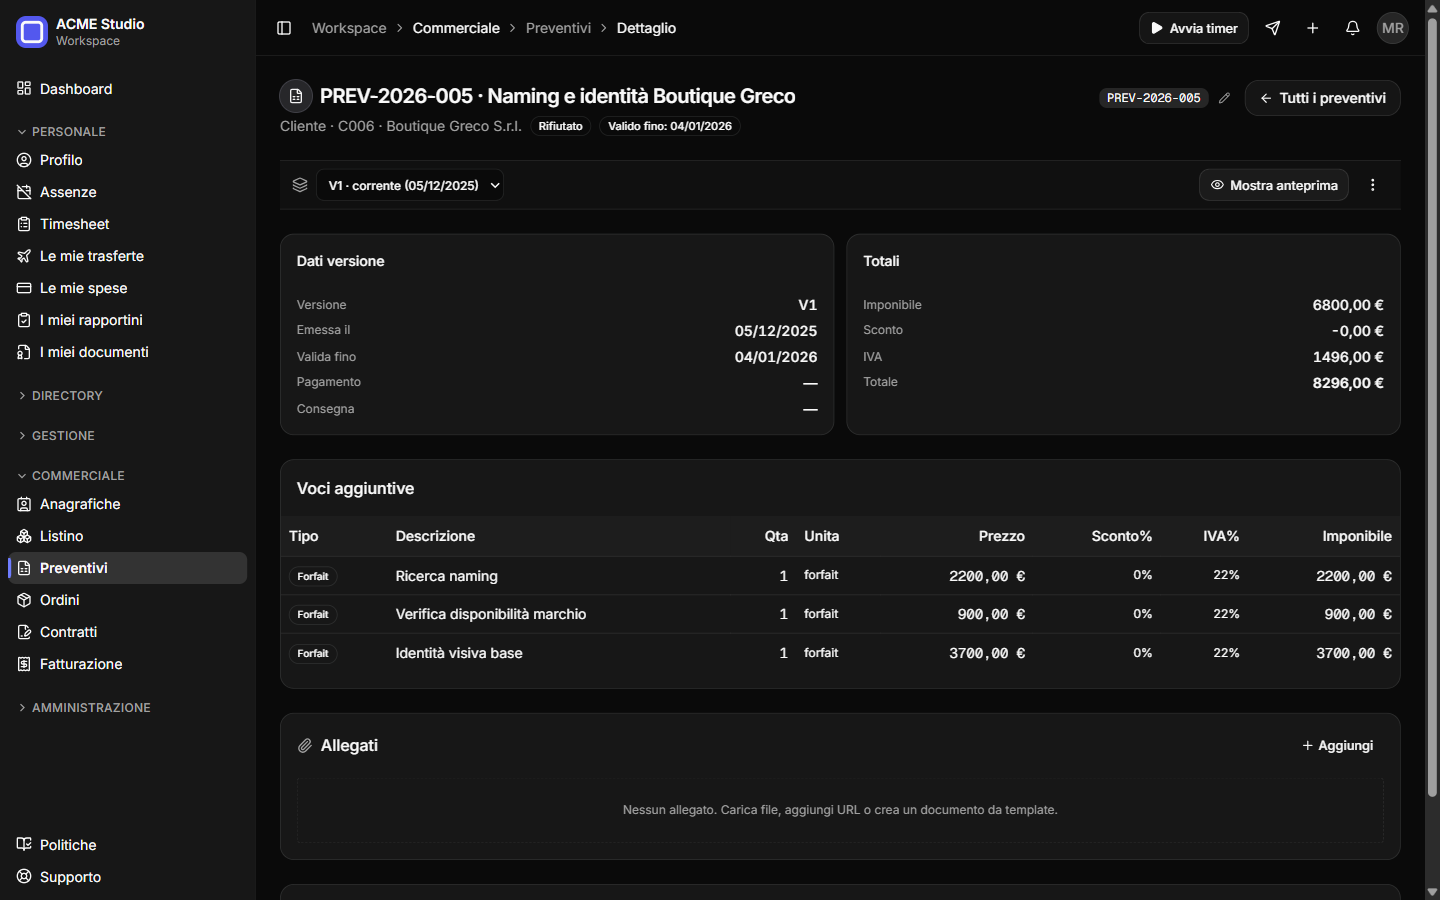Image resolution: width=1440 pixels, height=900 pixels.
Task: Click the pencil edit icon near the code badge
Action: click(x=1224, y=98)
